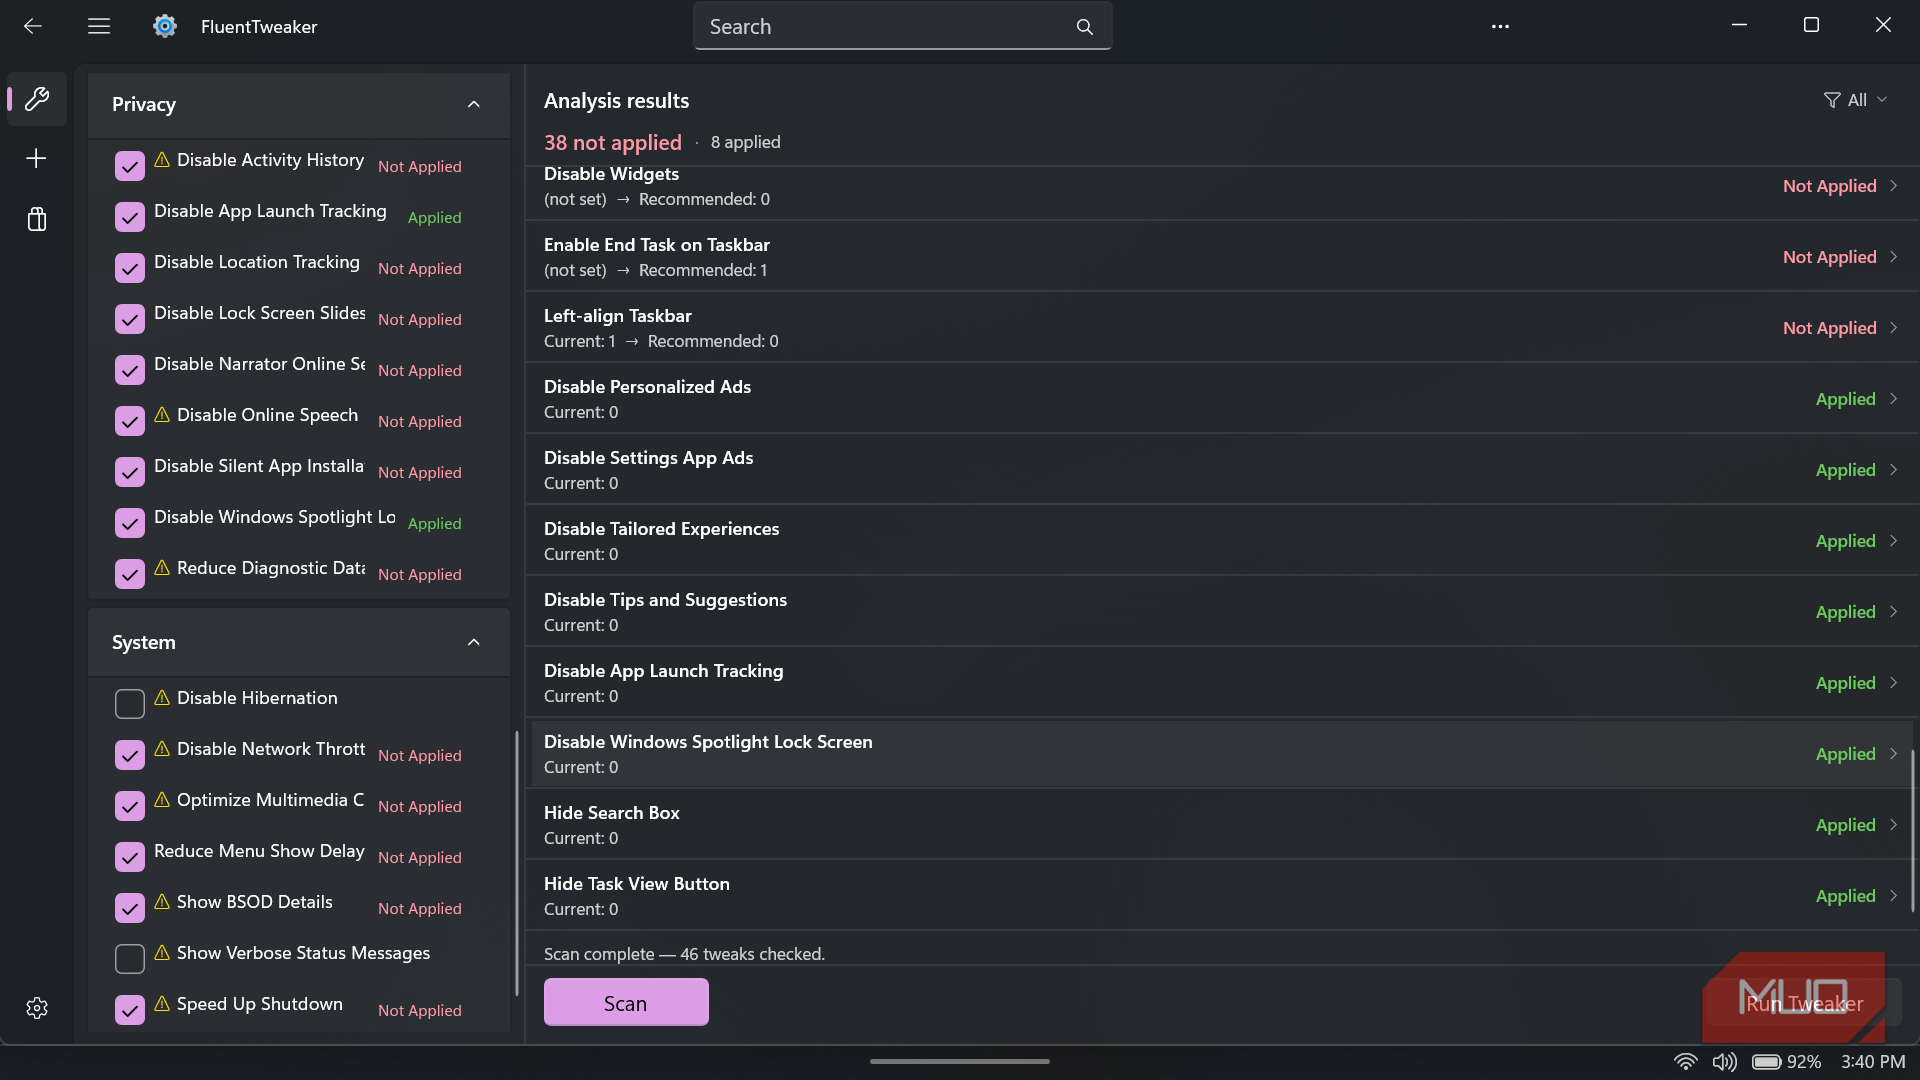Screen dimensions: 1920x1080
Task: Open the trash bin sidebar icon
Action: [x=37, y=219]
